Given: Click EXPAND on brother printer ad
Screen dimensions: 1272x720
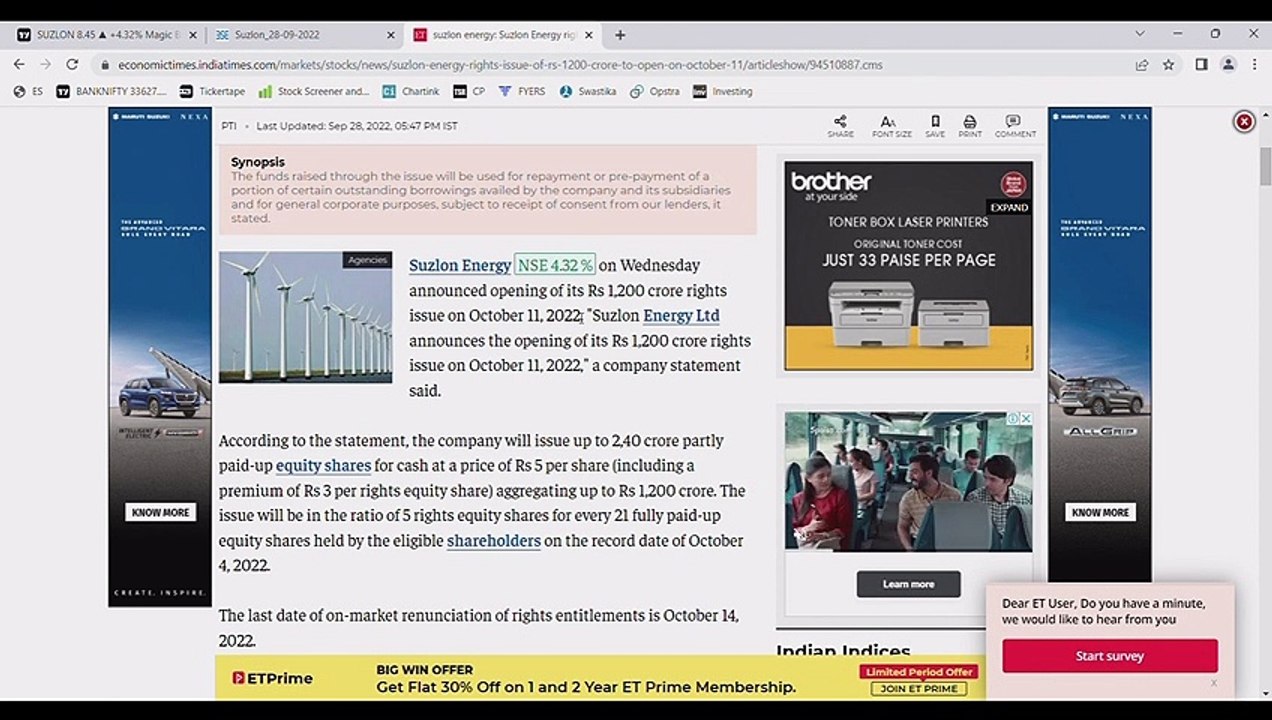Looking at the screenshot, I should click(1009, 207).
